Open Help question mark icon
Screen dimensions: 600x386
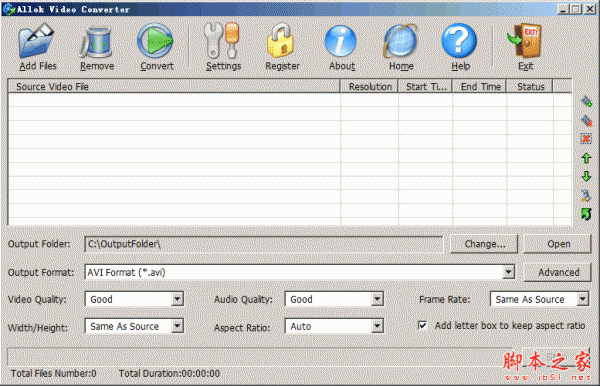tap(459, 40)
